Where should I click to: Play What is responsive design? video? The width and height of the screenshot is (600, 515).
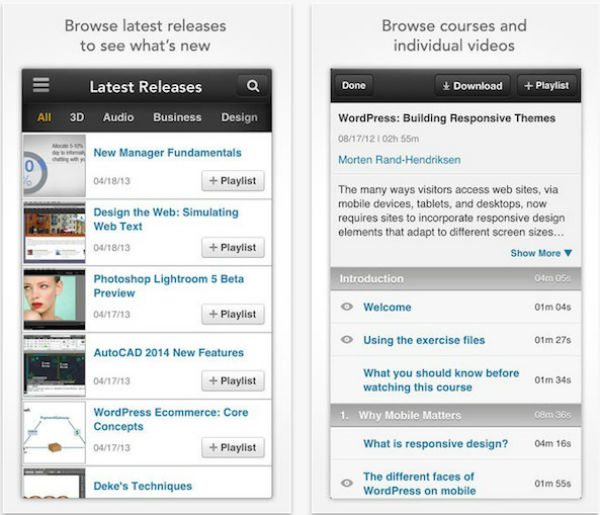pos(436,443)
